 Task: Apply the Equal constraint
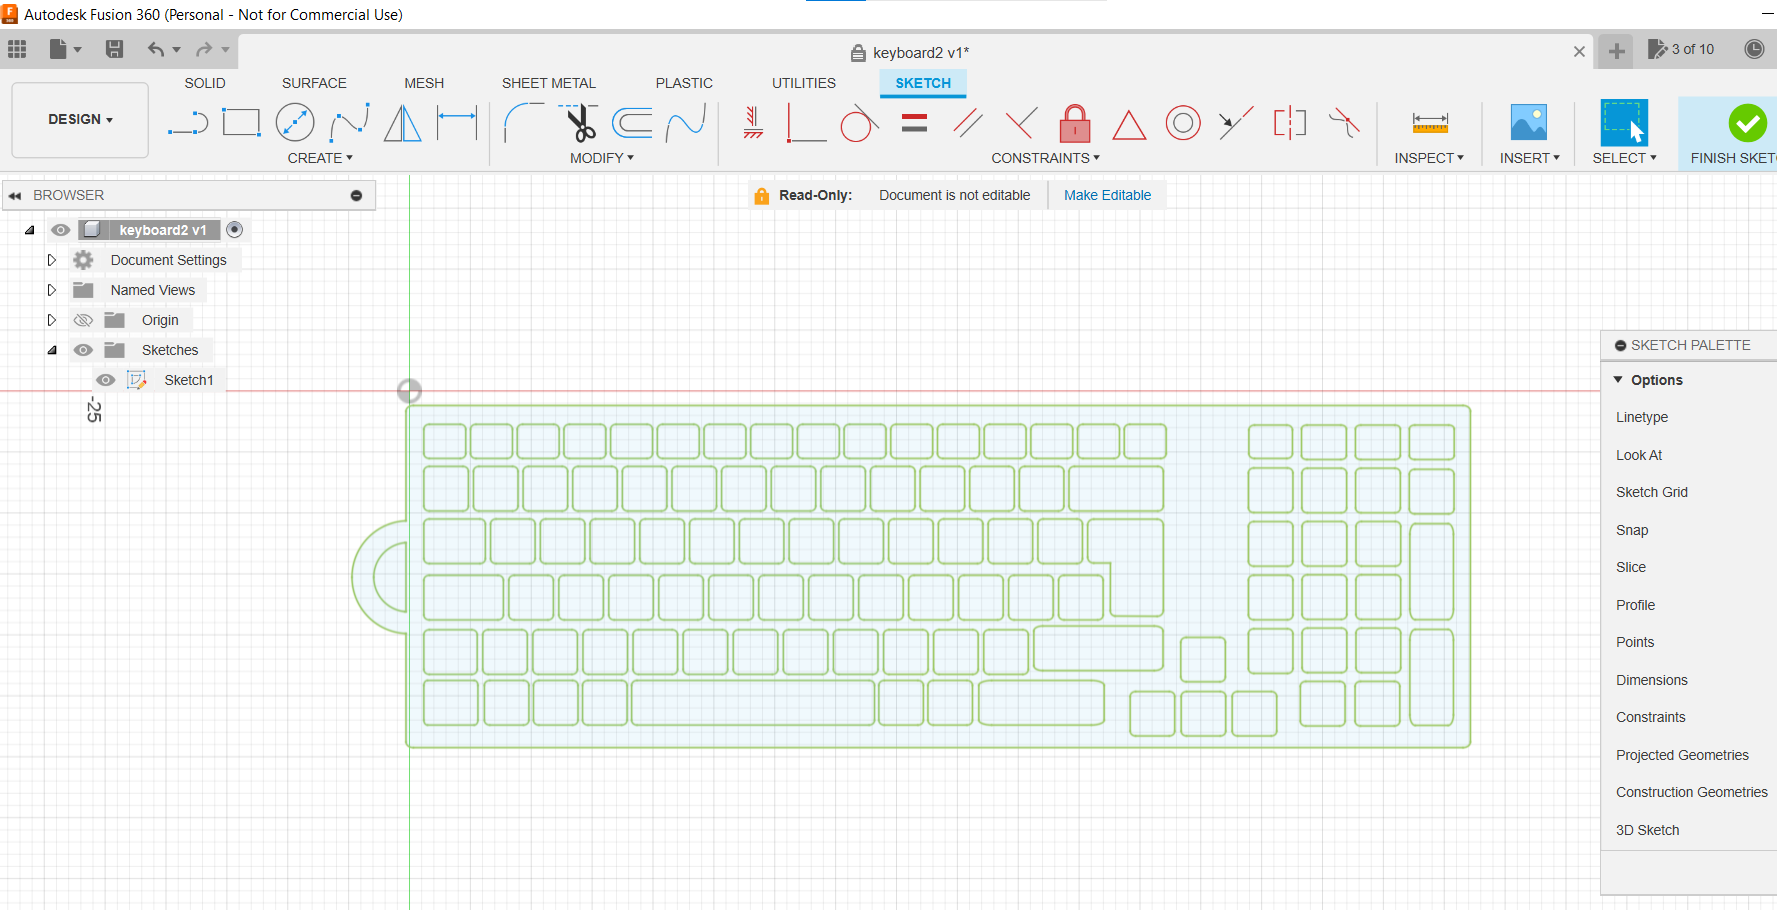(913, 123)
